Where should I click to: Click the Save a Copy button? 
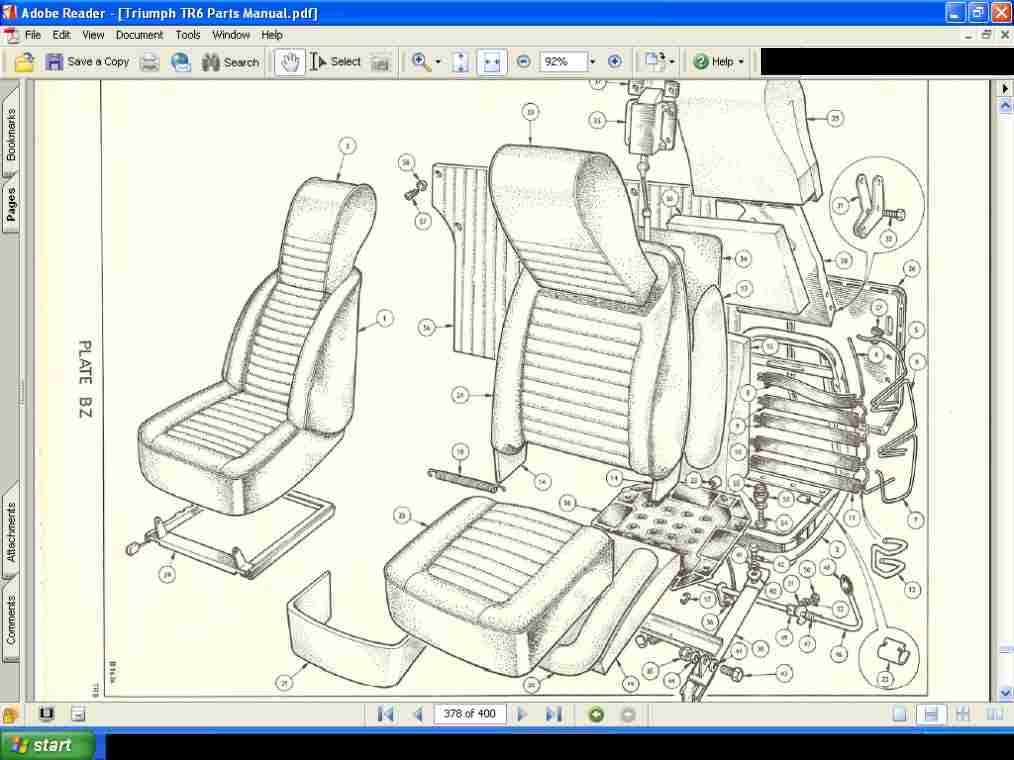87,62
